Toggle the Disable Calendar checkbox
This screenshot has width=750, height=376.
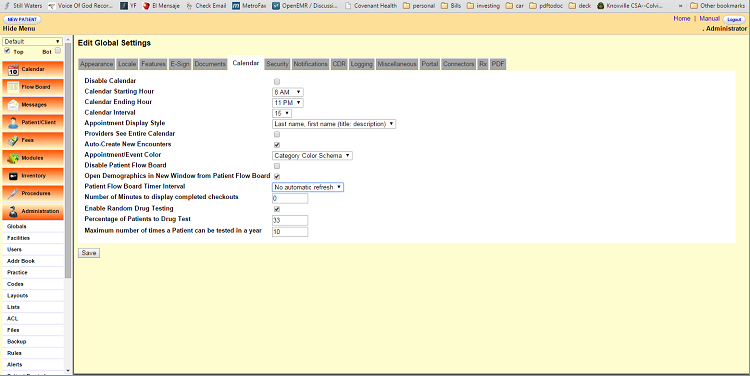[277, 82]
